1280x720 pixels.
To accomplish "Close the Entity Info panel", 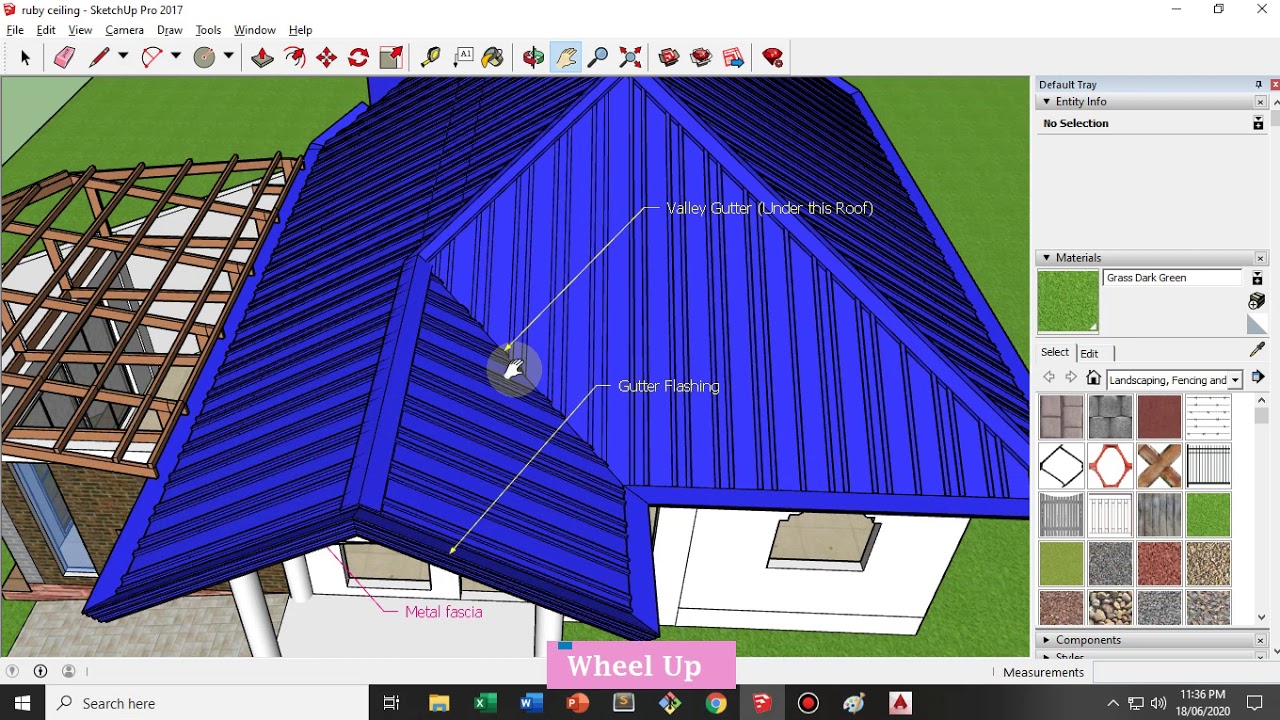I will coord(1260,102).
